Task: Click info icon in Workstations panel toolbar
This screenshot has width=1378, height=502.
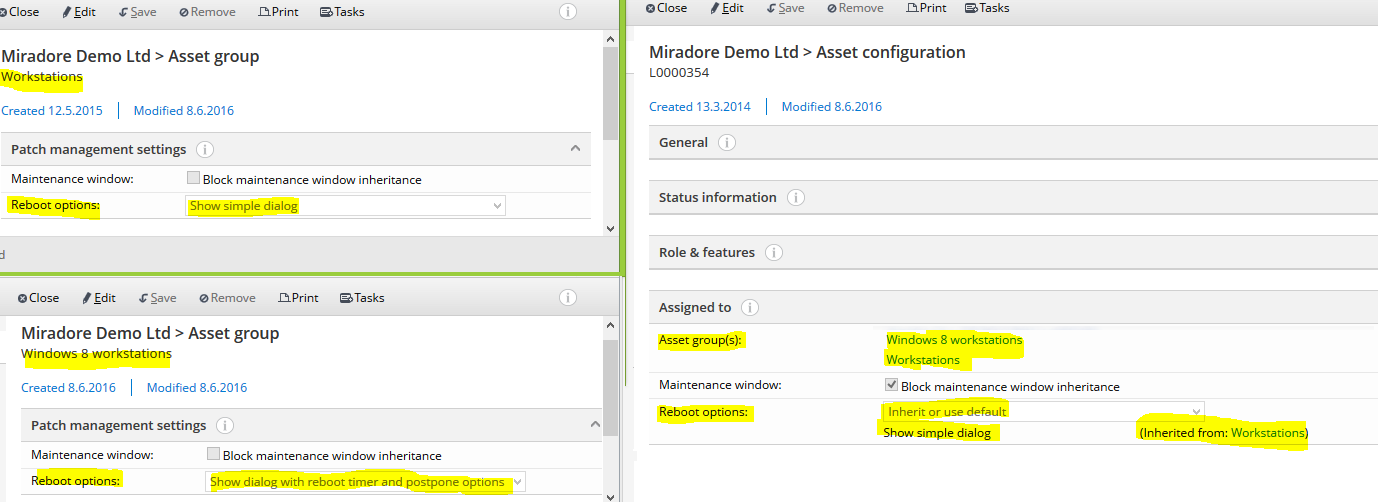Action: (x=568, y=12)
